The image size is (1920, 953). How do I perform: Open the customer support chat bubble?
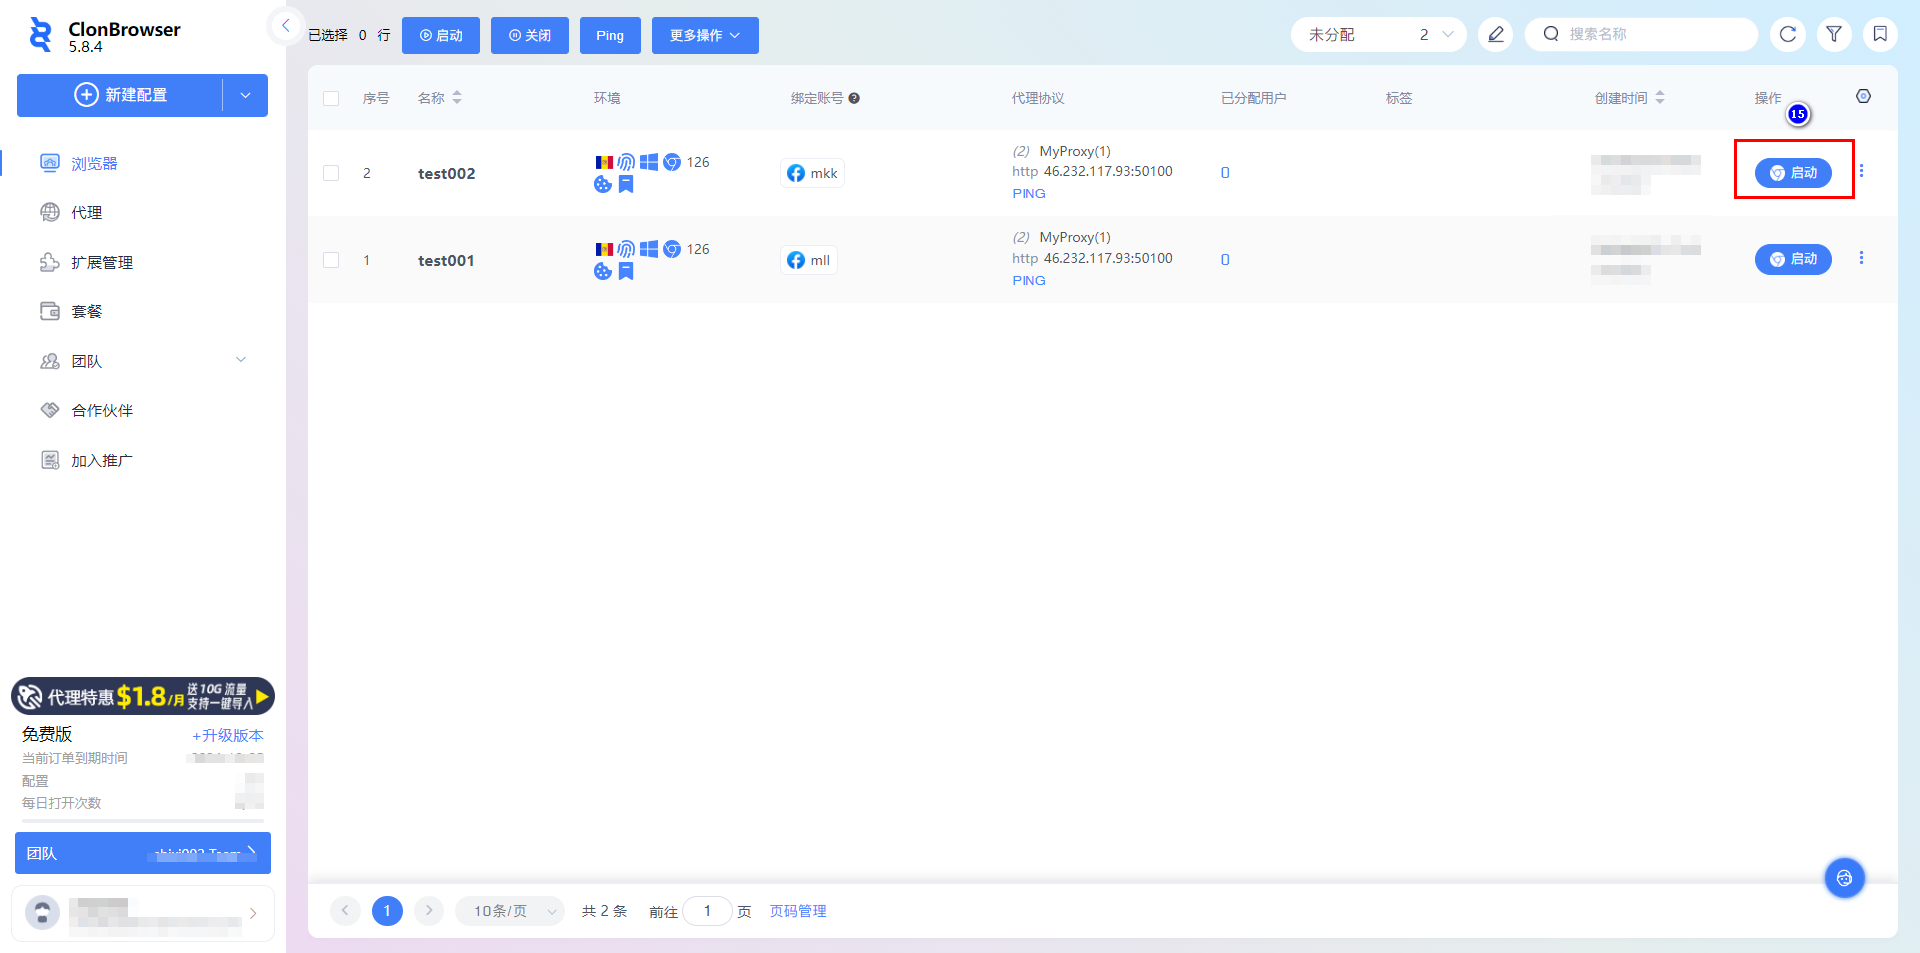point(1844,878)
